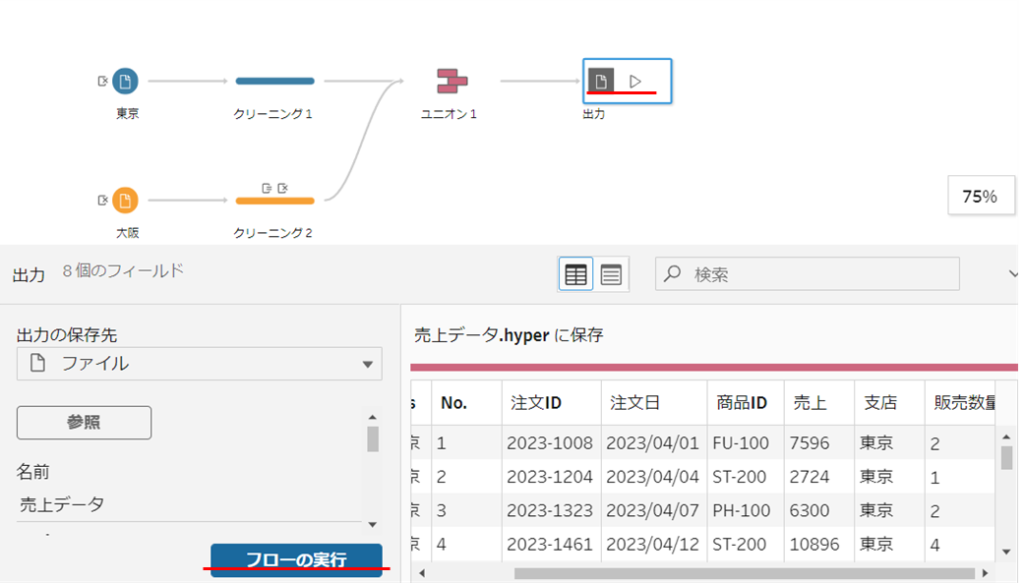Click cell 2023-1323 in 注文ID column
This screenshot has width=1024, height=583.
549,511
